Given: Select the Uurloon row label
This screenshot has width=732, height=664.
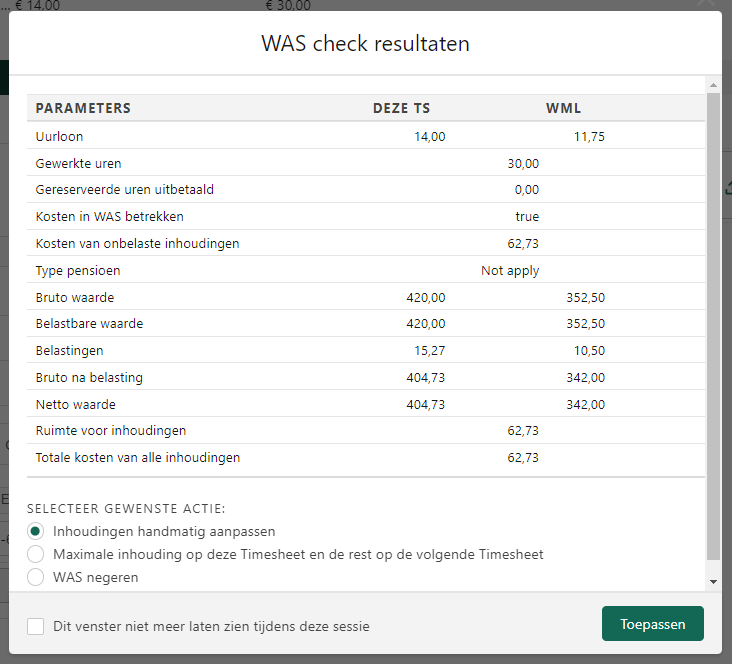Looking at the screenshot, I should 60,136.
